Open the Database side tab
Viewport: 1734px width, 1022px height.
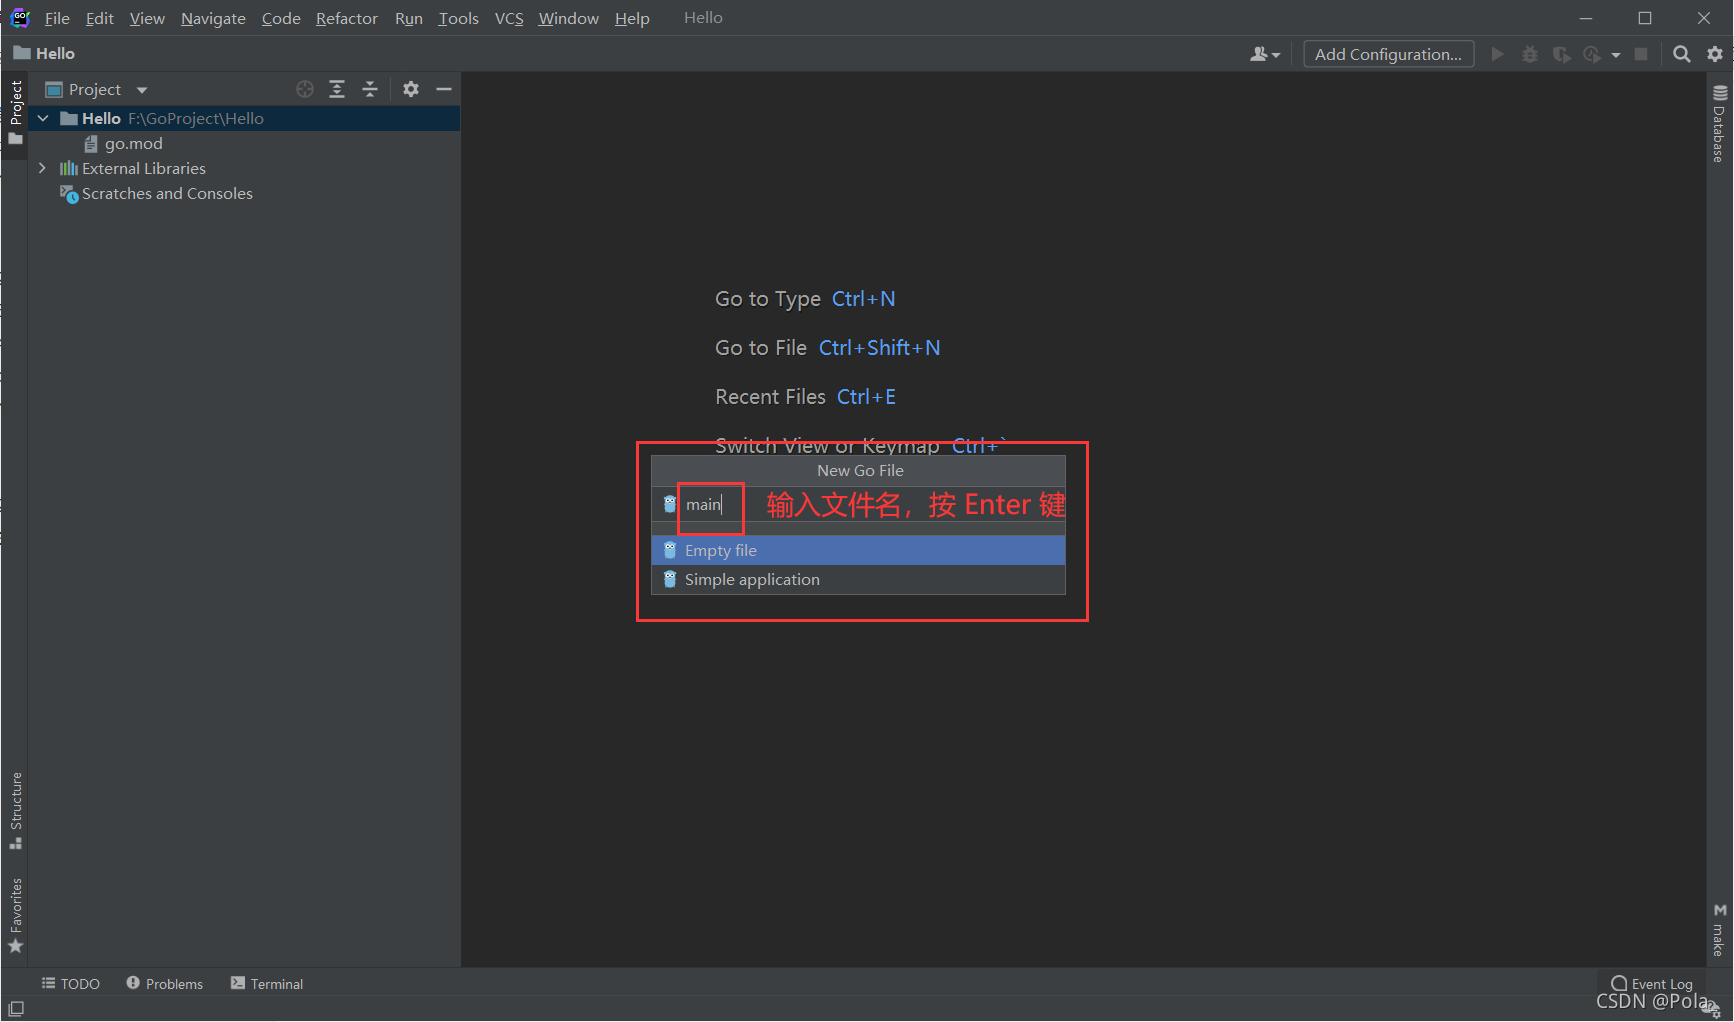tap(1719, 124)
